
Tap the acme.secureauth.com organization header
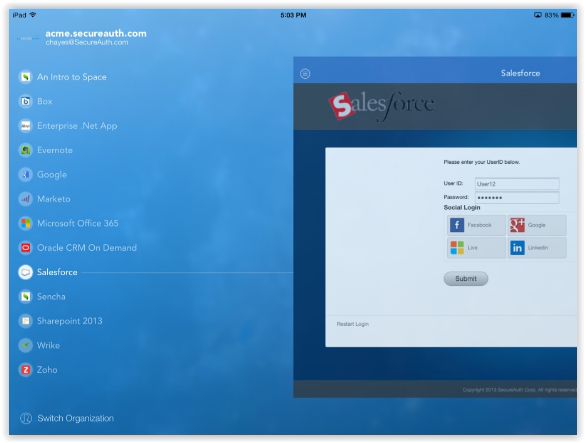tap(96, 33)
